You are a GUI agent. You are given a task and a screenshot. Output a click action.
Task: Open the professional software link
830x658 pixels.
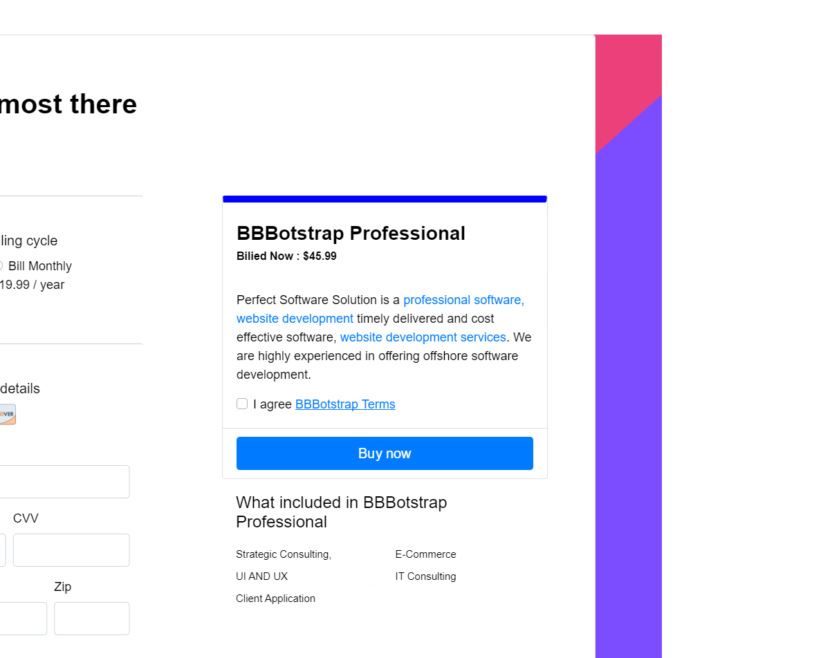coord(463,300)
